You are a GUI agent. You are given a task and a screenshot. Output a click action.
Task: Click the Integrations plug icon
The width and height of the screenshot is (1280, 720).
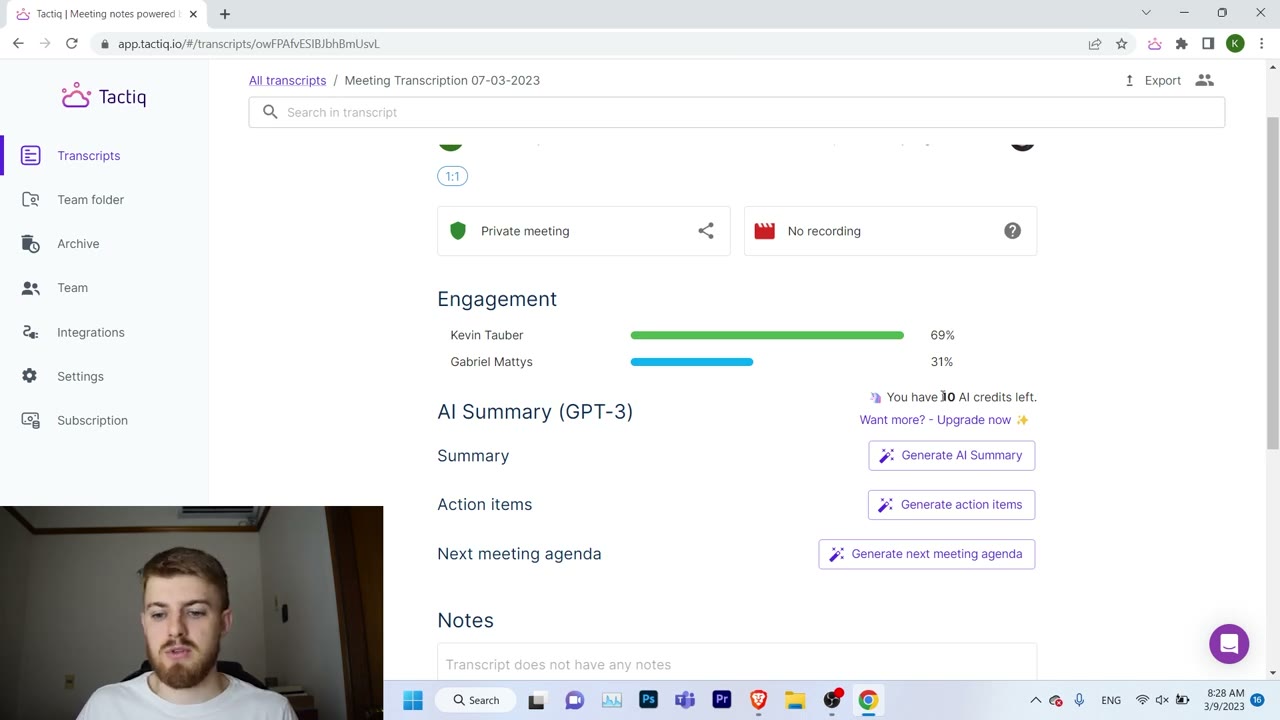[30, 332]
